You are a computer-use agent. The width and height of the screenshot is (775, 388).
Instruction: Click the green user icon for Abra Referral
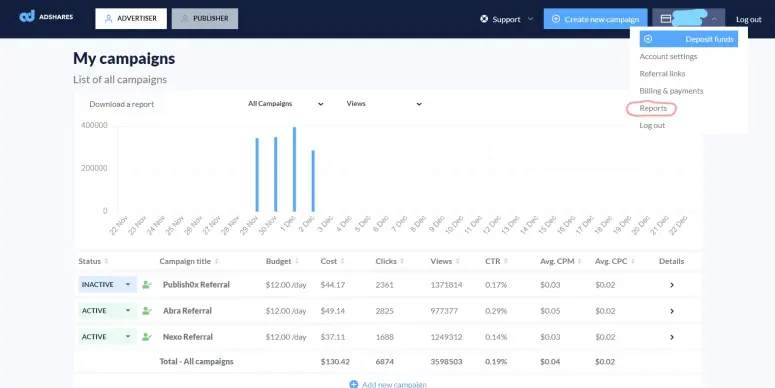147,311
